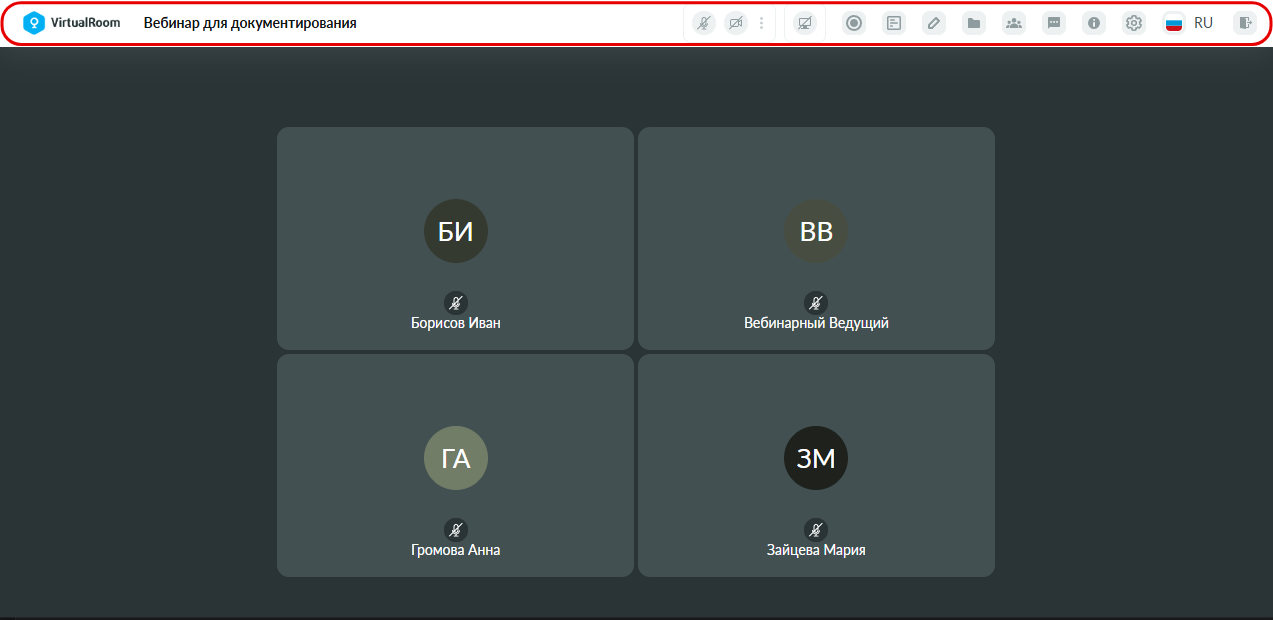Click the webinar title "Вебинар для документирования"
This screenshot has width=1273, height=620.
[250, 23]
